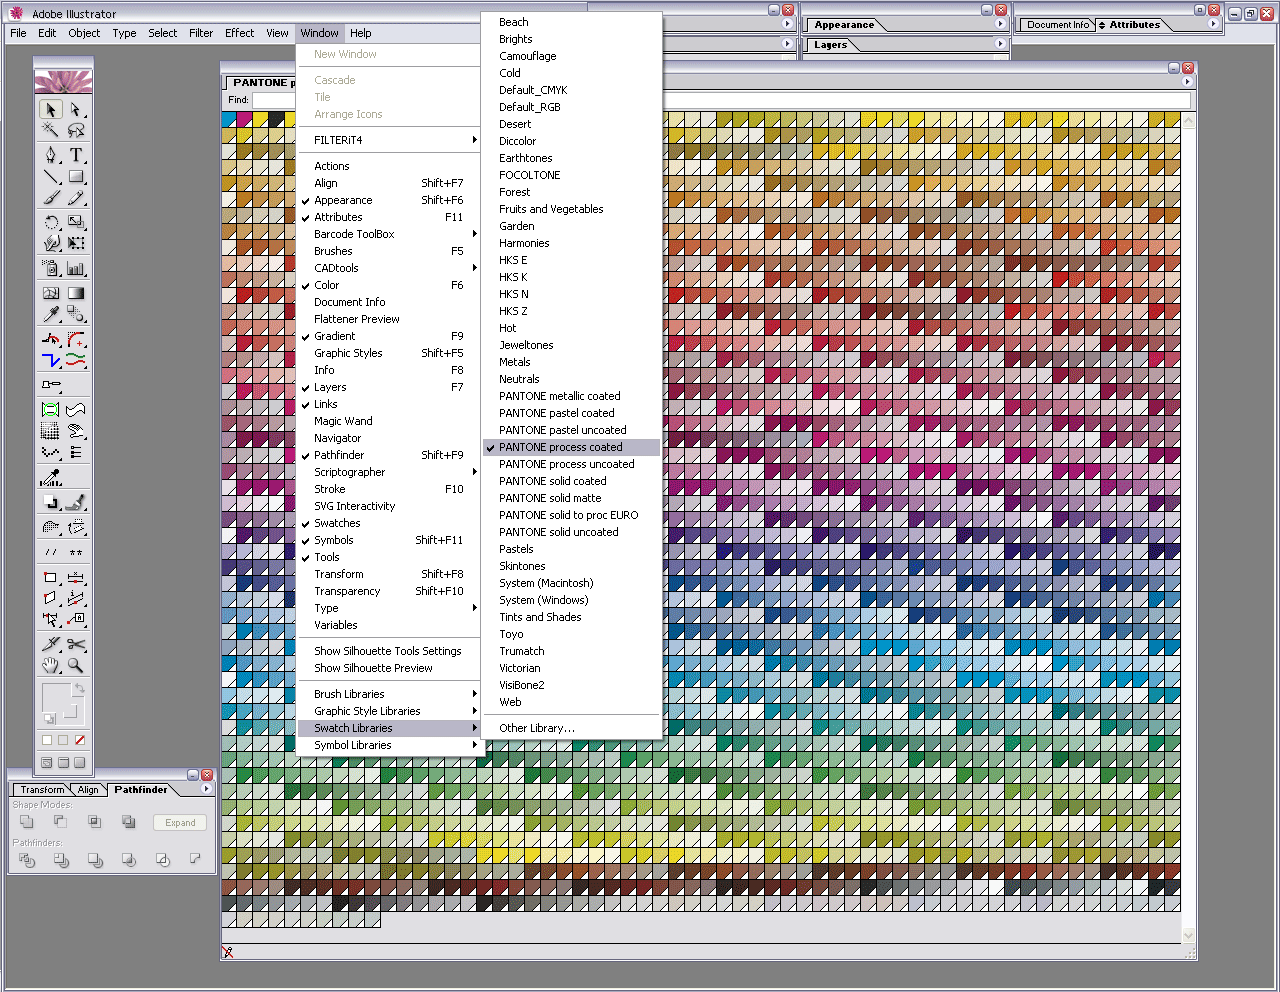Expand the Graphic Style Libraries submenu
The width and height of the screenshot is (1280, 992).
click(x=389, y=711)
